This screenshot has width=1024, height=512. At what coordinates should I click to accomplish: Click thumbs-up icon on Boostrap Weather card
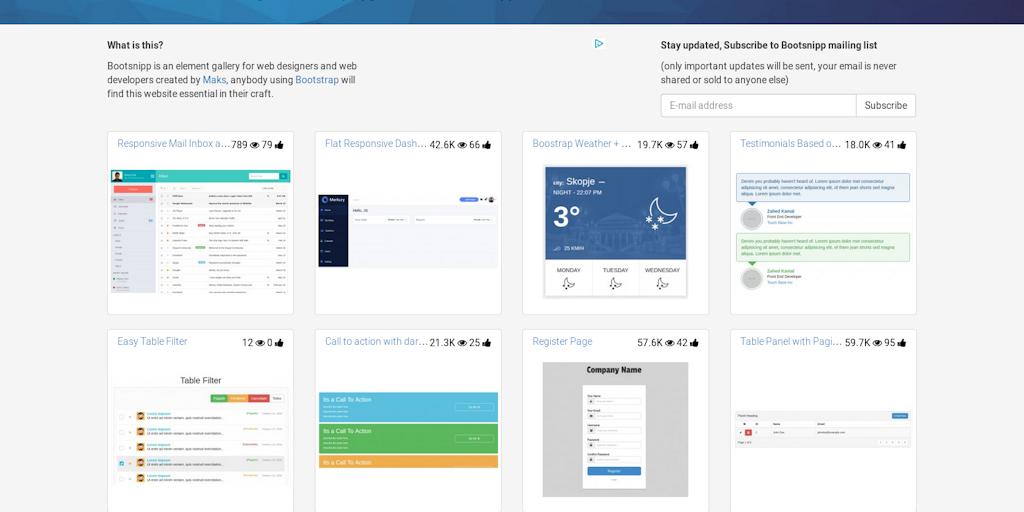tap(694, 145)
